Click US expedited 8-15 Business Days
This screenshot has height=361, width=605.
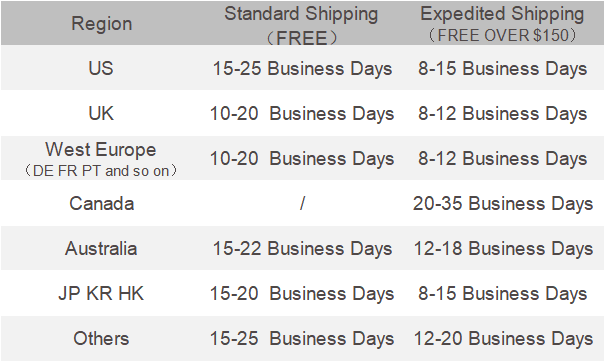[503, 69]
